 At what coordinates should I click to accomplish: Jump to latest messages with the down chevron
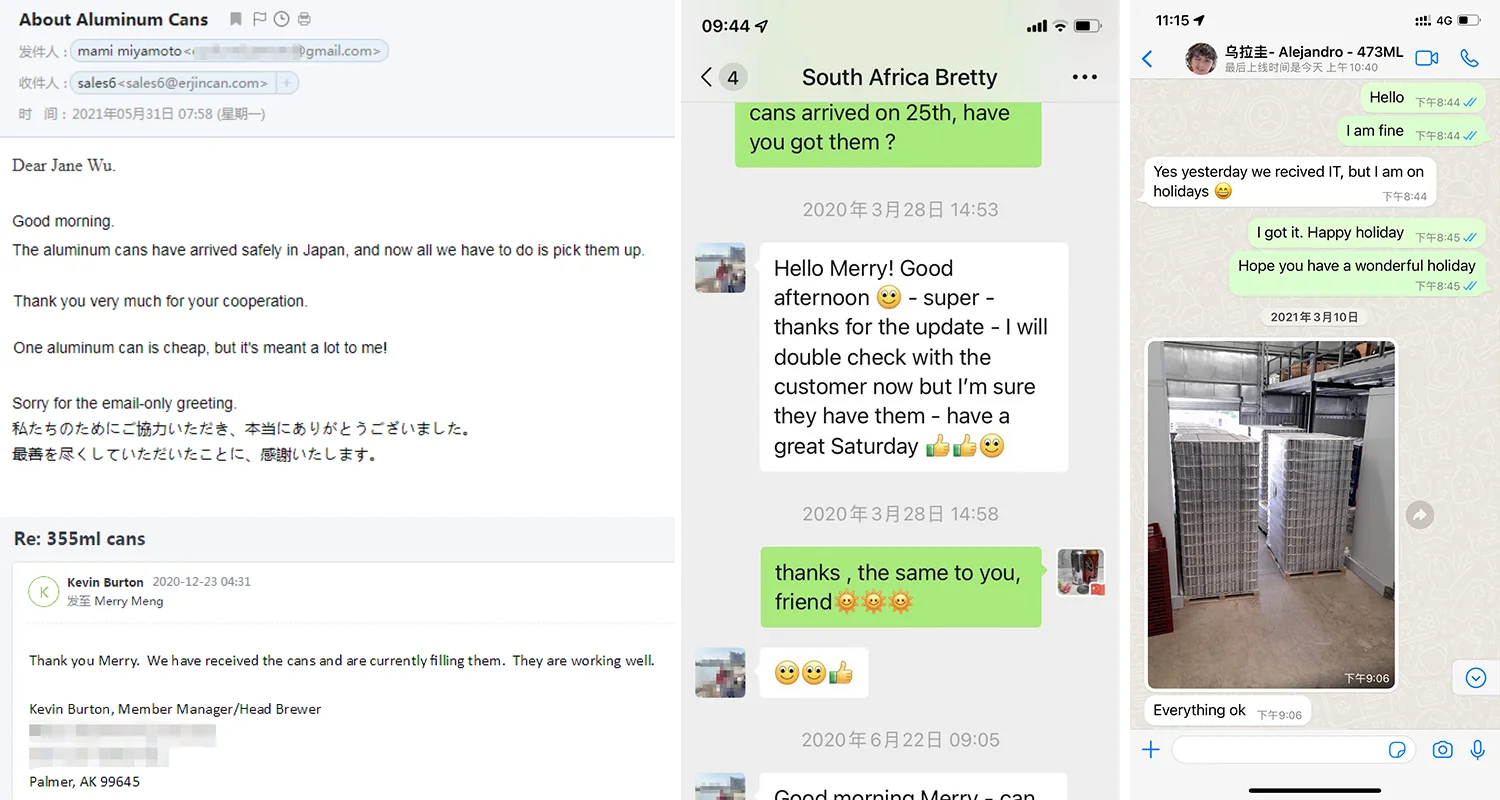click(x=1476, y=678)
